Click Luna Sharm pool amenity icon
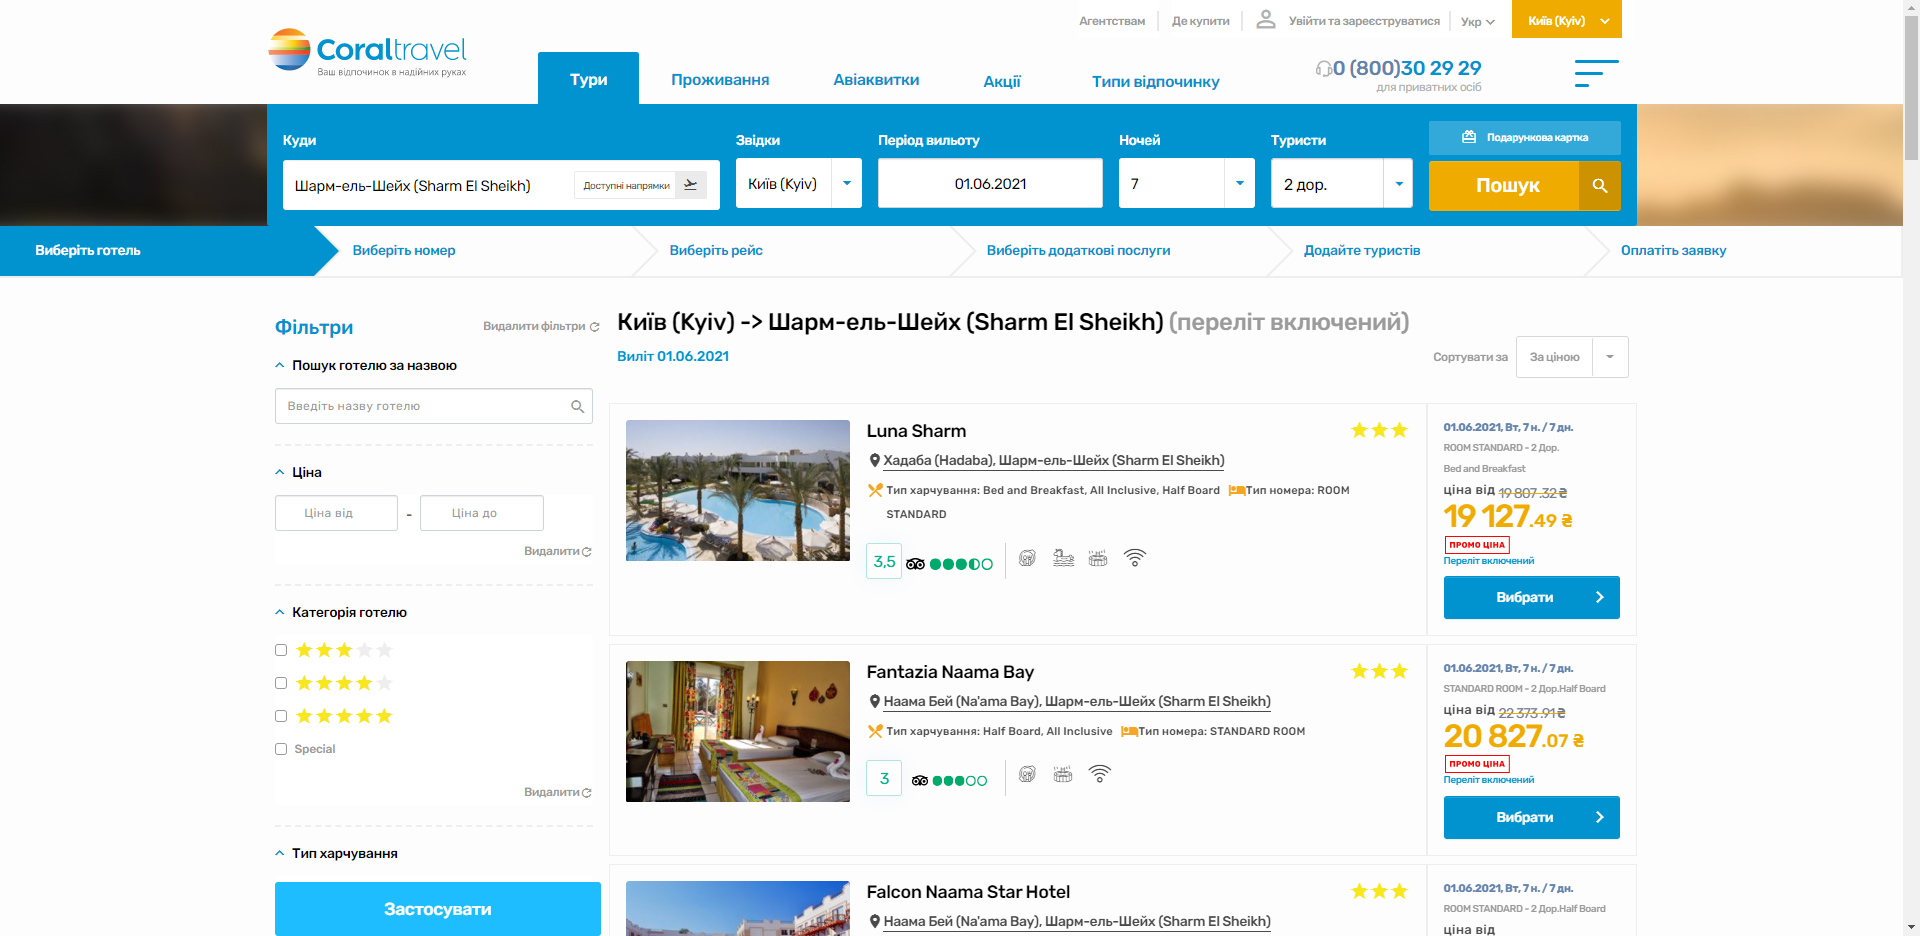The height and width of the screenshot is (936, 1920). (x=1098, y=558)
